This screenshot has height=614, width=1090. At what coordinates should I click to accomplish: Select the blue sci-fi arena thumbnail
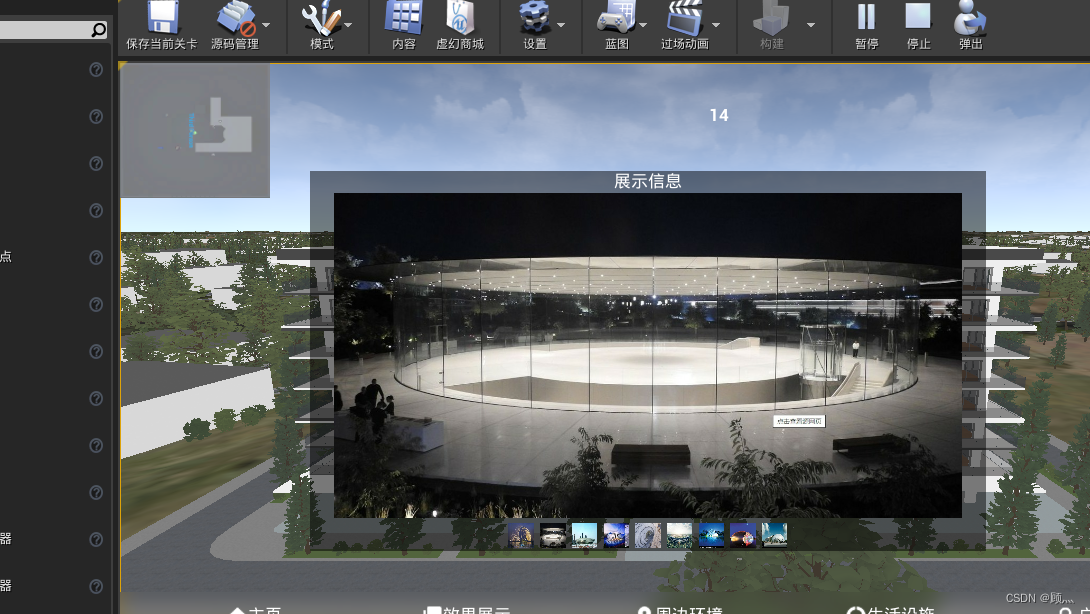[616, 535]
